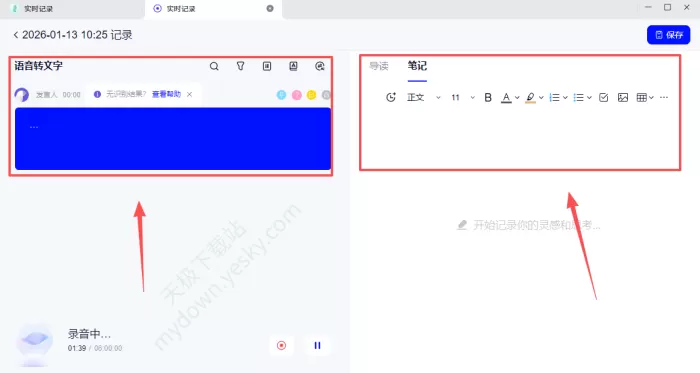Click the info icon before 无识别结果
Image resolution: width=700 pixels, height=373 pixels.
pos(97,94)
